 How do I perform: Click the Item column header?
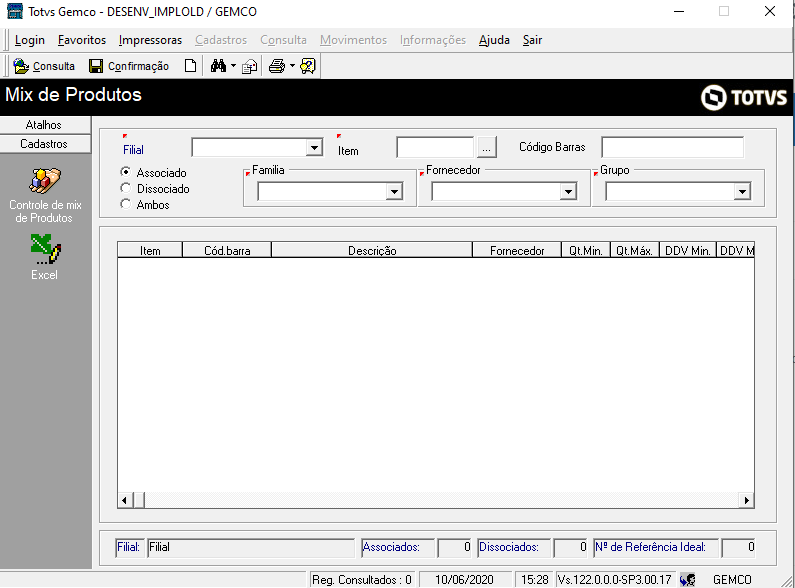coord(150,250)
